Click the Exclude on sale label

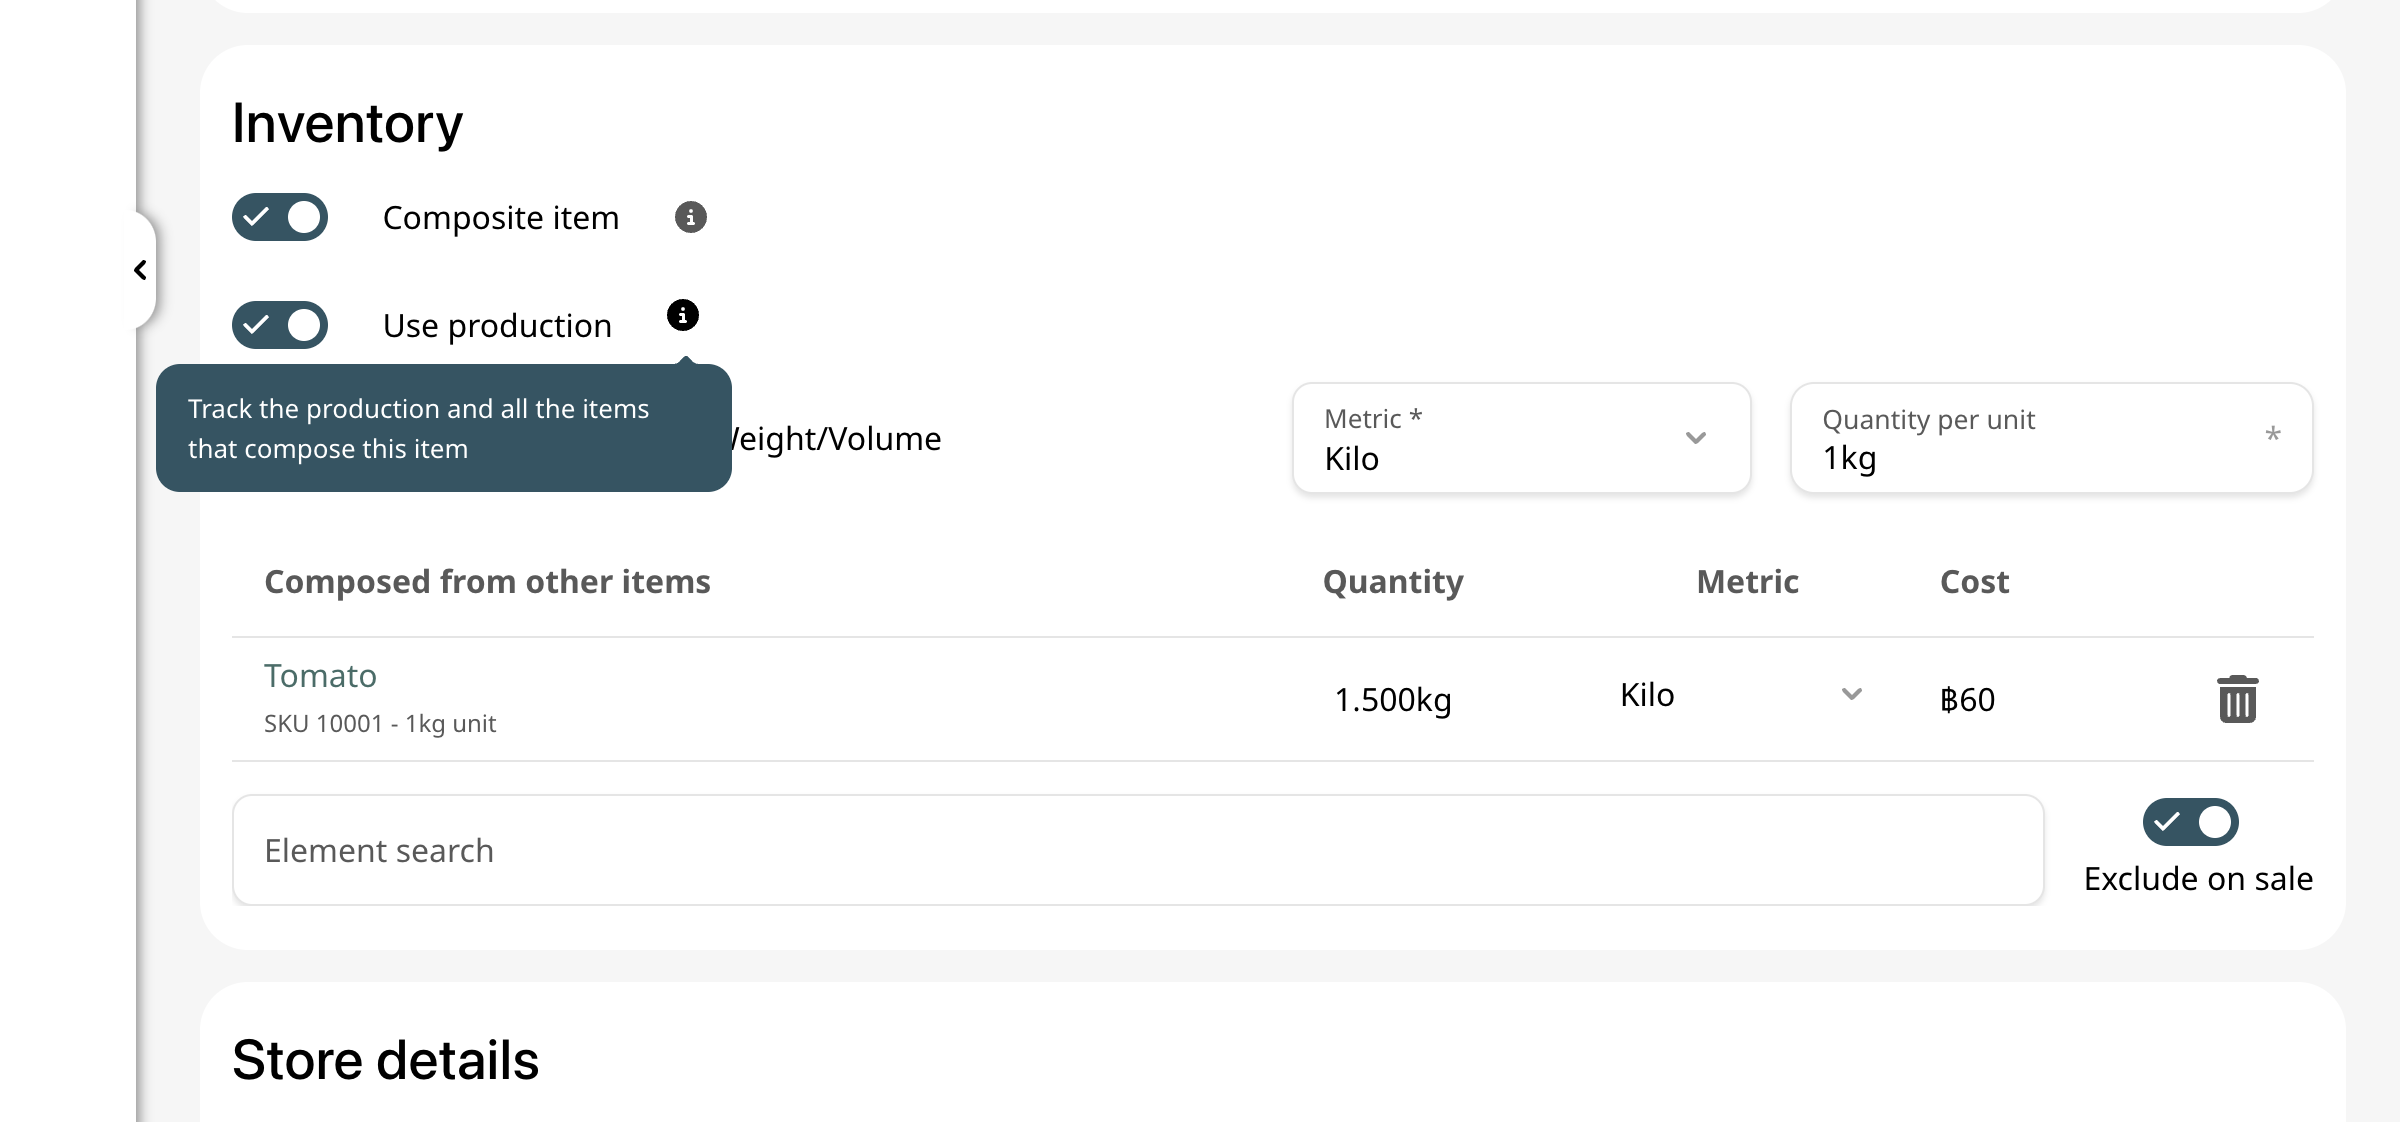[x=2198, y=879]
